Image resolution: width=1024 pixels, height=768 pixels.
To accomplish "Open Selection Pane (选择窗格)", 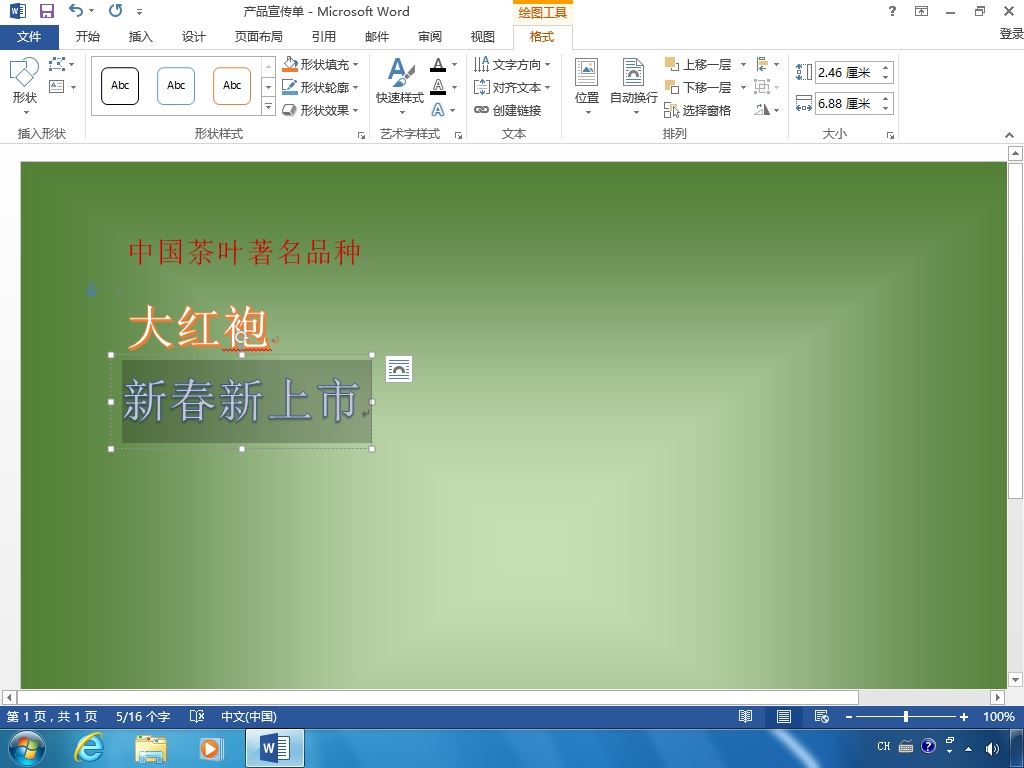I will pos(697,110).
